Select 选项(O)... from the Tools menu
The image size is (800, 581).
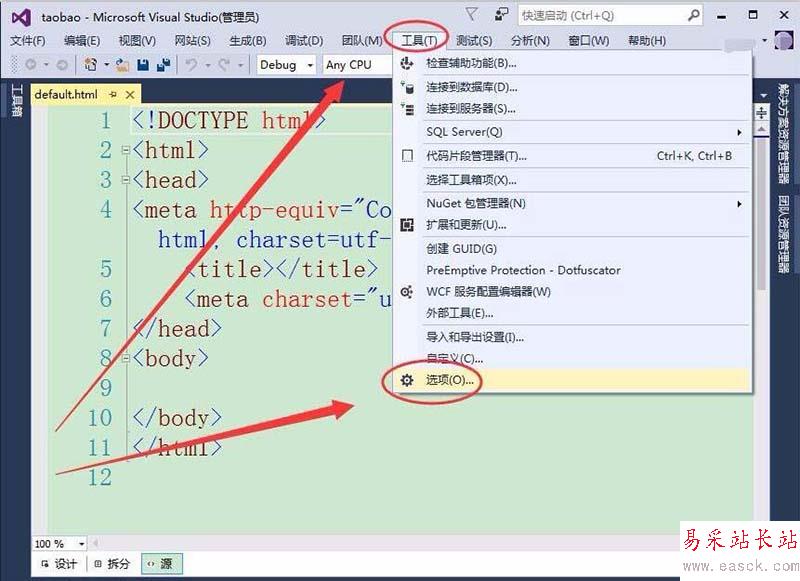(x=571, y=380)
